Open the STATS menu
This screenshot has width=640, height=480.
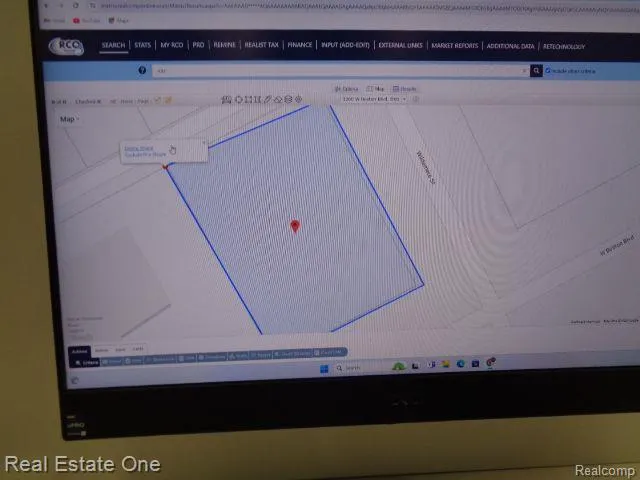(x=142, y=46)
